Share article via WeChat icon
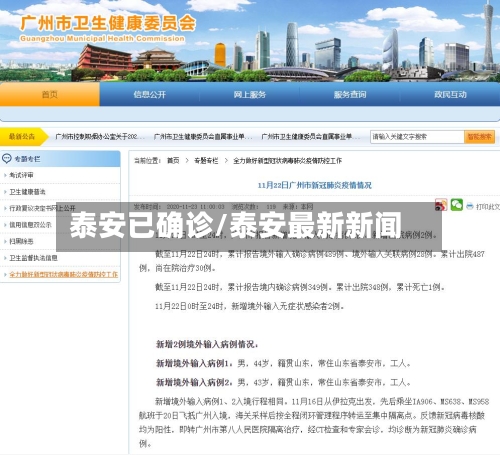The width and height of the screenshot is (500, 455). click(x=457, y=205)
